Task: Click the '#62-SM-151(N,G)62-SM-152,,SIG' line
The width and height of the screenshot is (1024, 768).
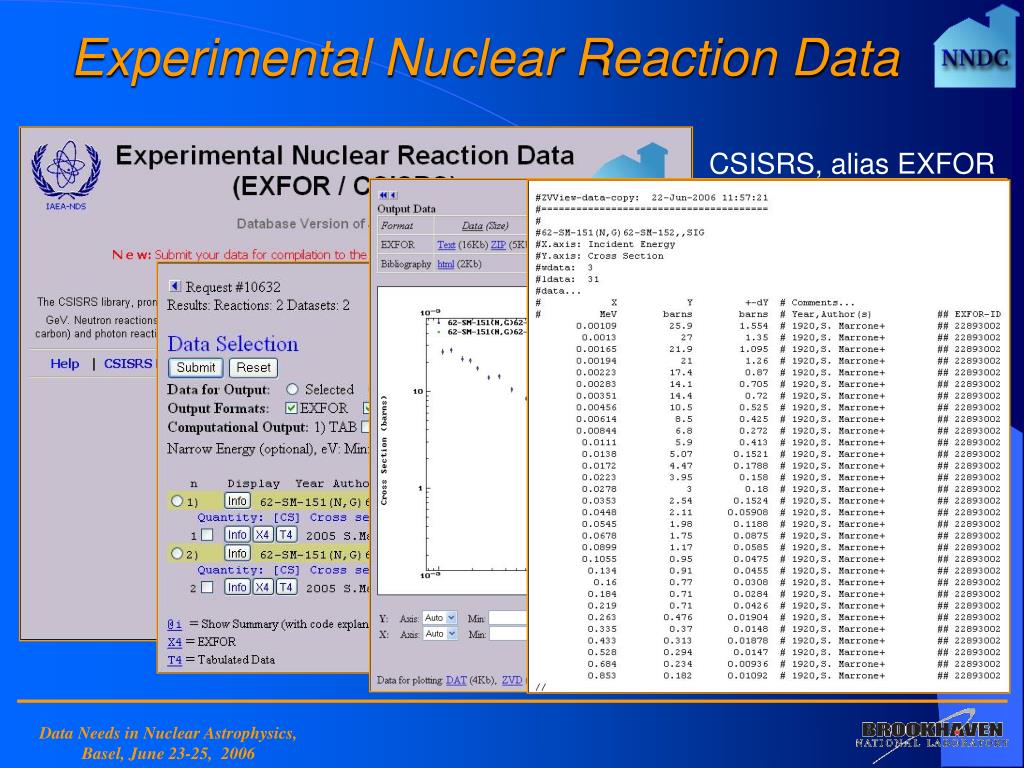Action: [620, 232]
